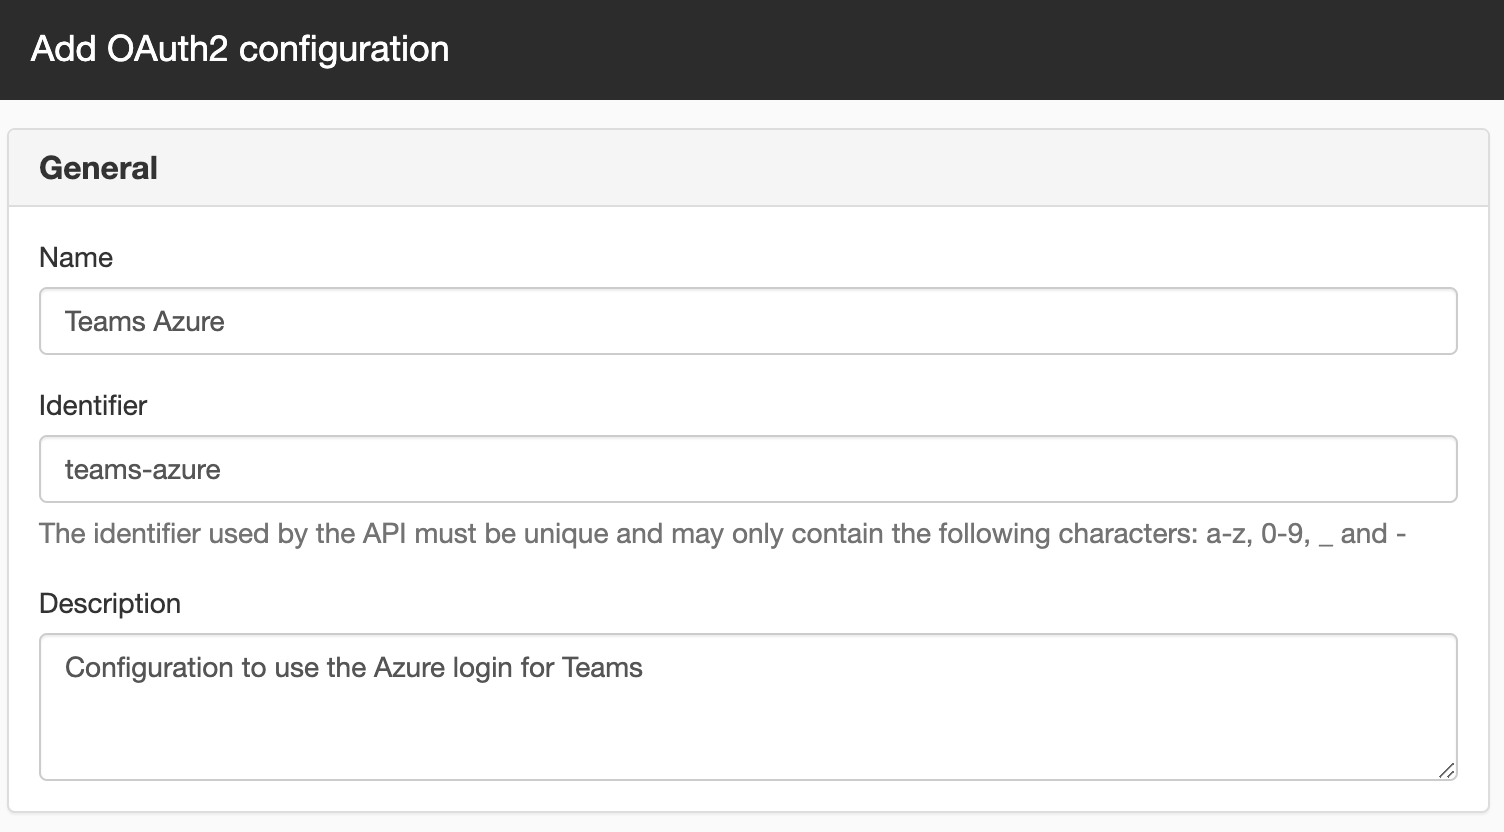The height and width of the screenshot is (832, 1504).
Task: Click inside the Description text area
Action: [748, 707]
